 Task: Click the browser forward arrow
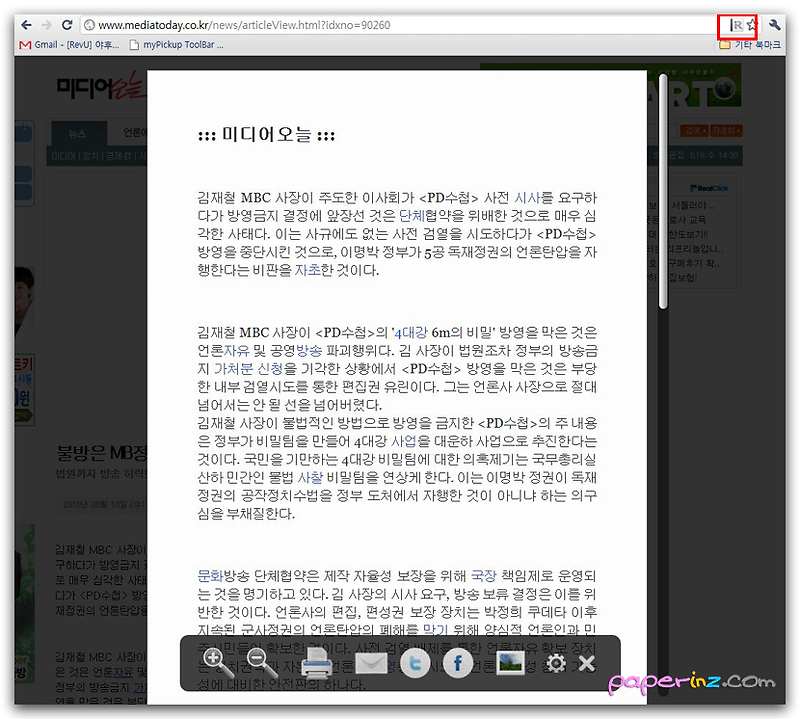(46, 24)
